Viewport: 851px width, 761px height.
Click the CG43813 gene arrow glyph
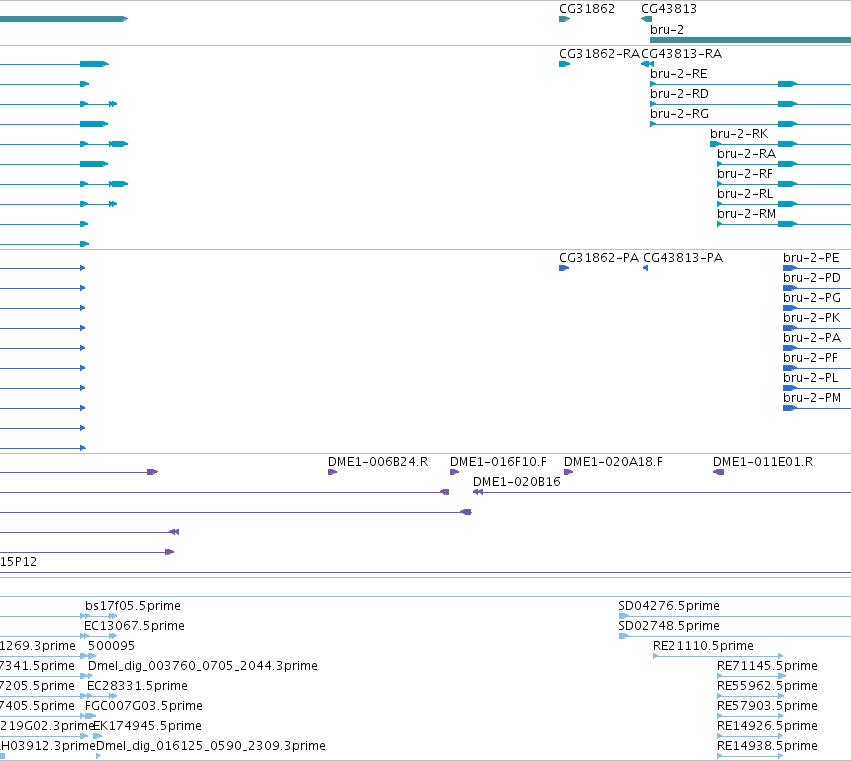tap(646, 19)
